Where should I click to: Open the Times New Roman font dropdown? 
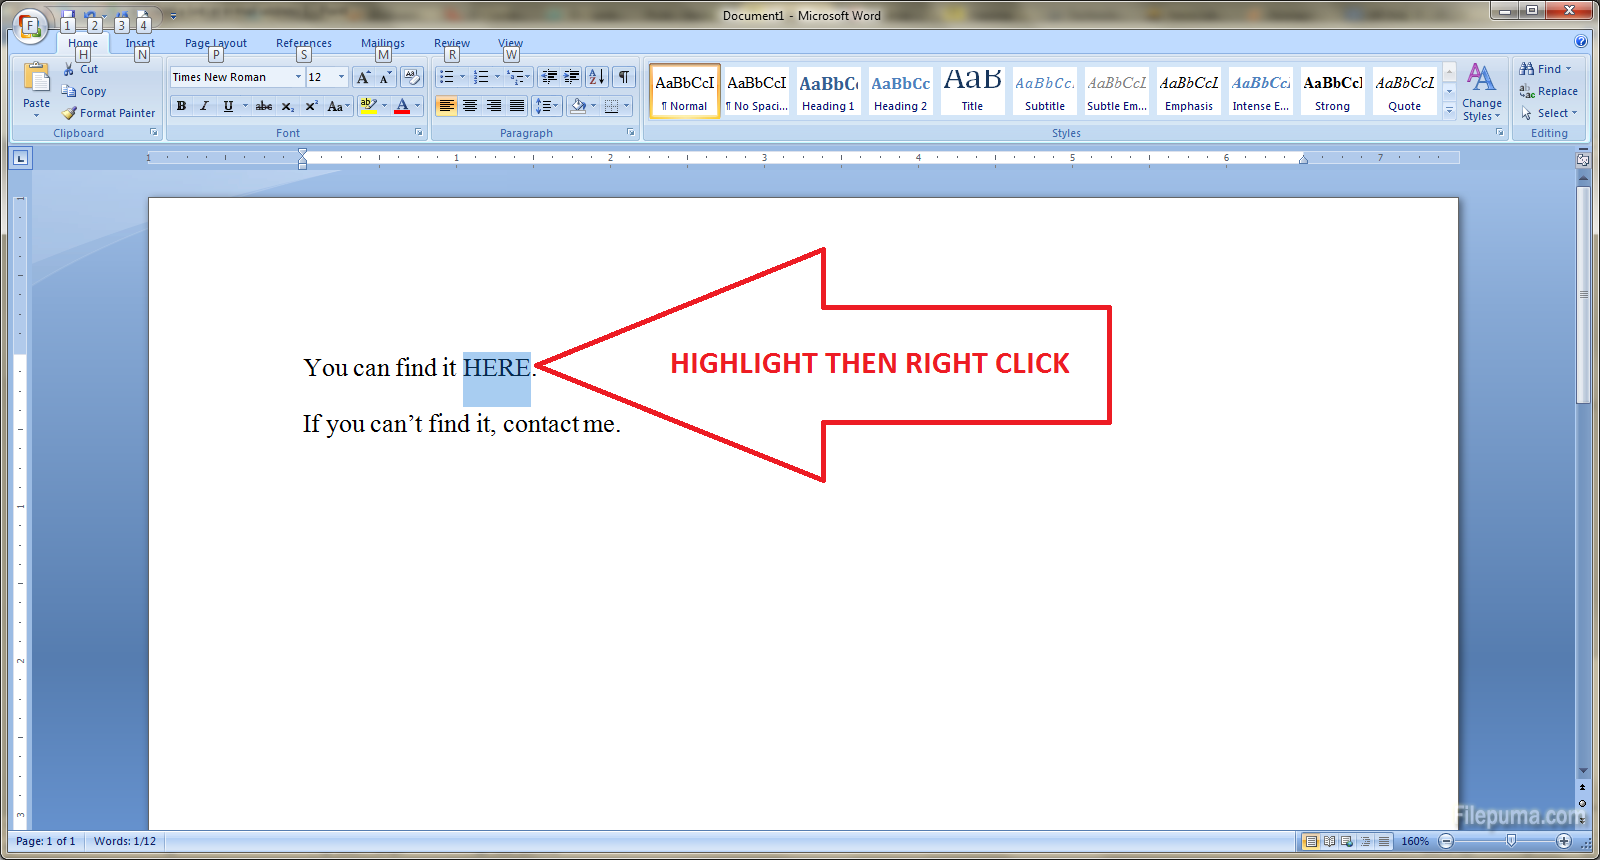[x=298, y=77]
